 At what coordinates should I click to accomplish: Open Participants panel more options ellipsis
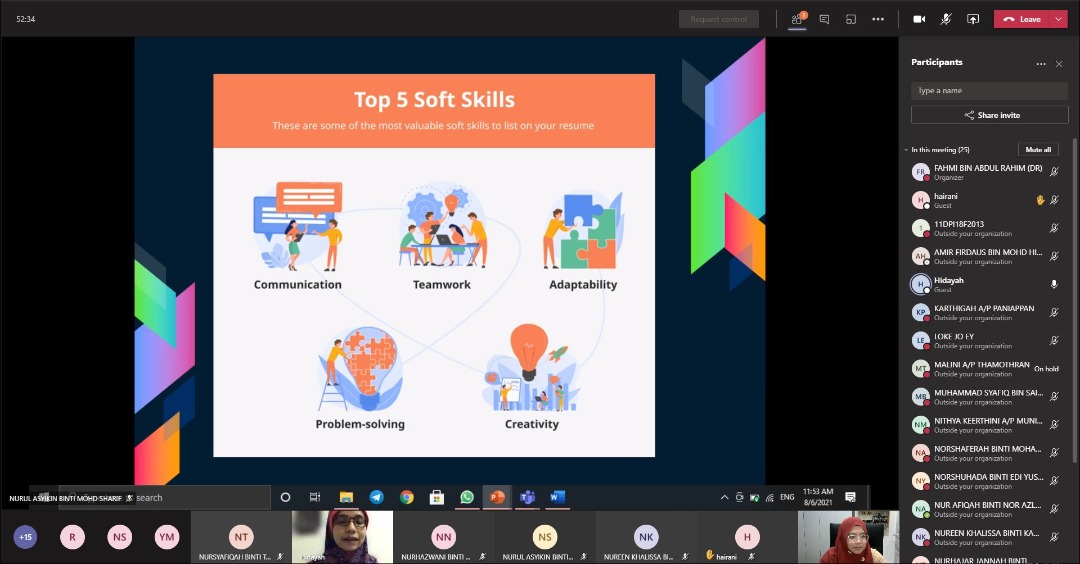(1040, 63)
